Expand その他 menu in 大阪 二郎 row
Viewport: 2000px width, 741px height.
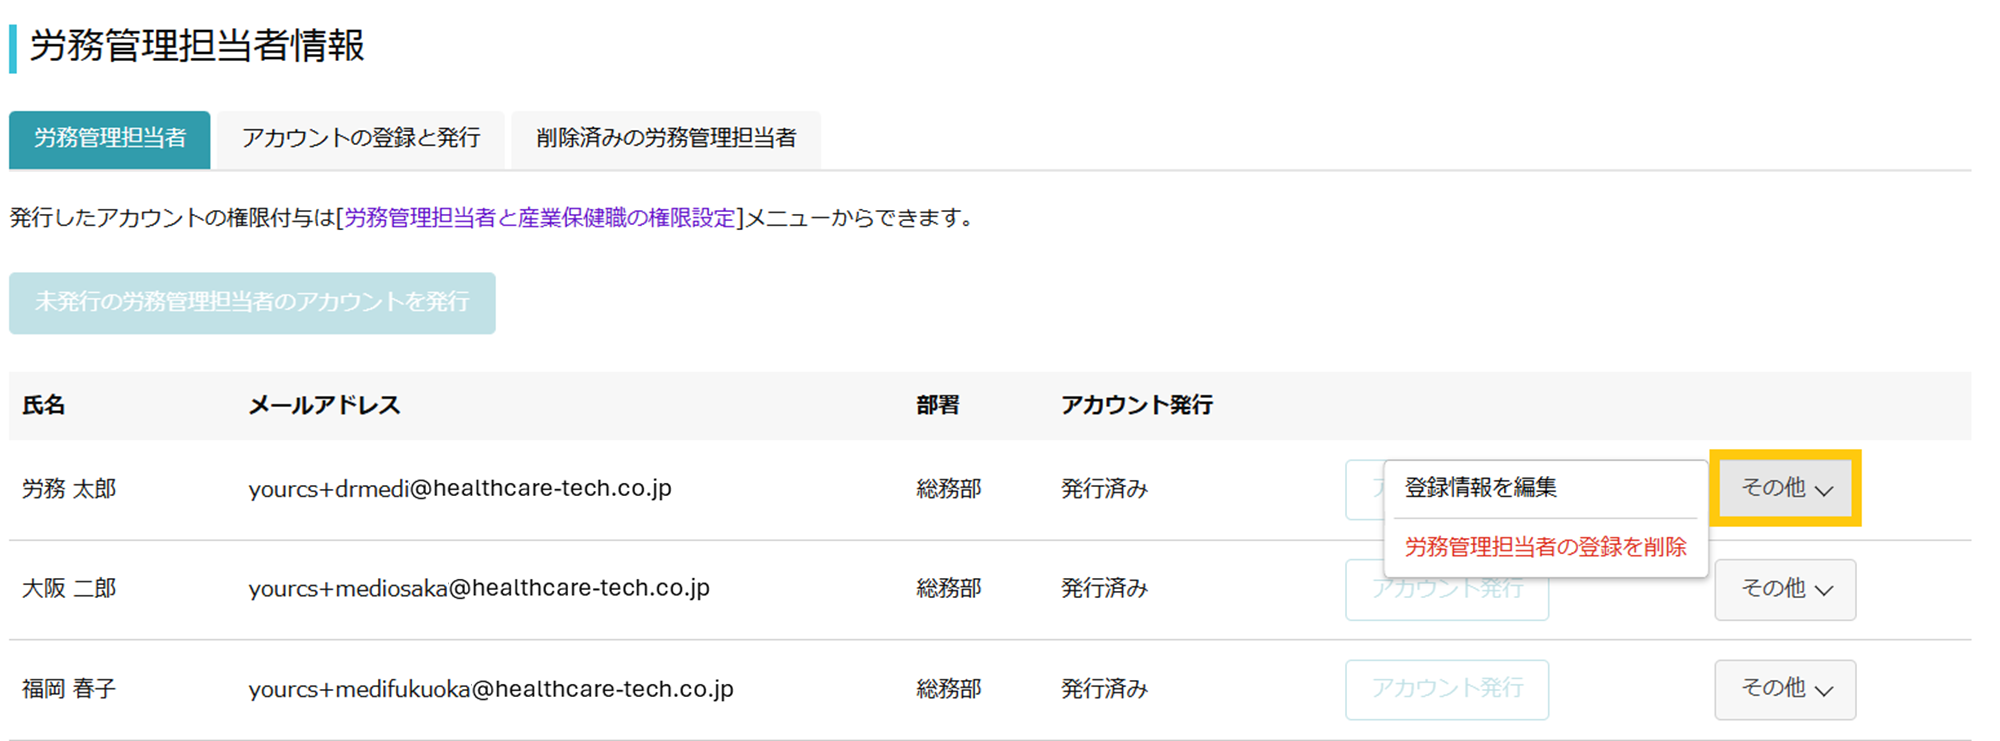[x=1785, y=589]
